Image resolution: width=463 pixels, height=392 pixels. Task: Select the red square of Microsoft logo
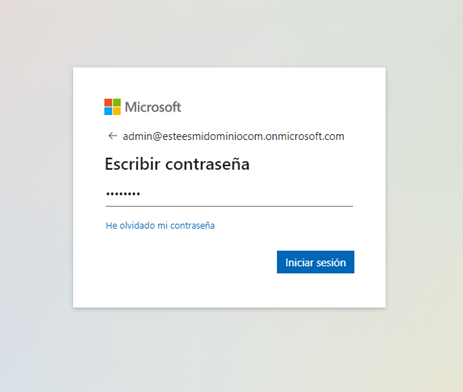pos(108,103)
